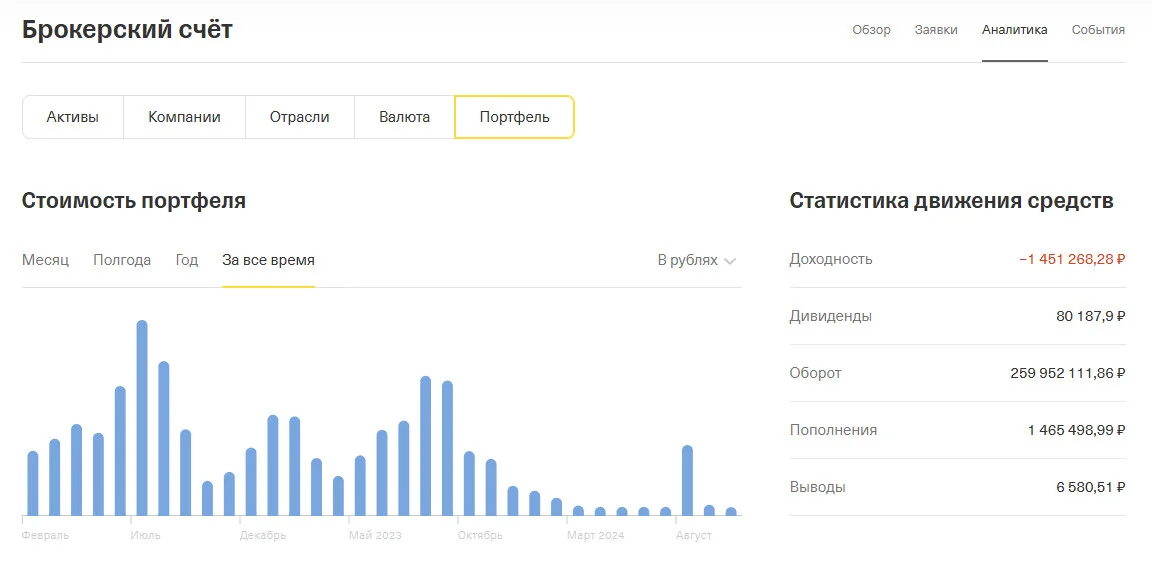Click the Май 2023 axis label
Image resolution: width=1152 pixels, height=575 pixels.
click(375, 535)
